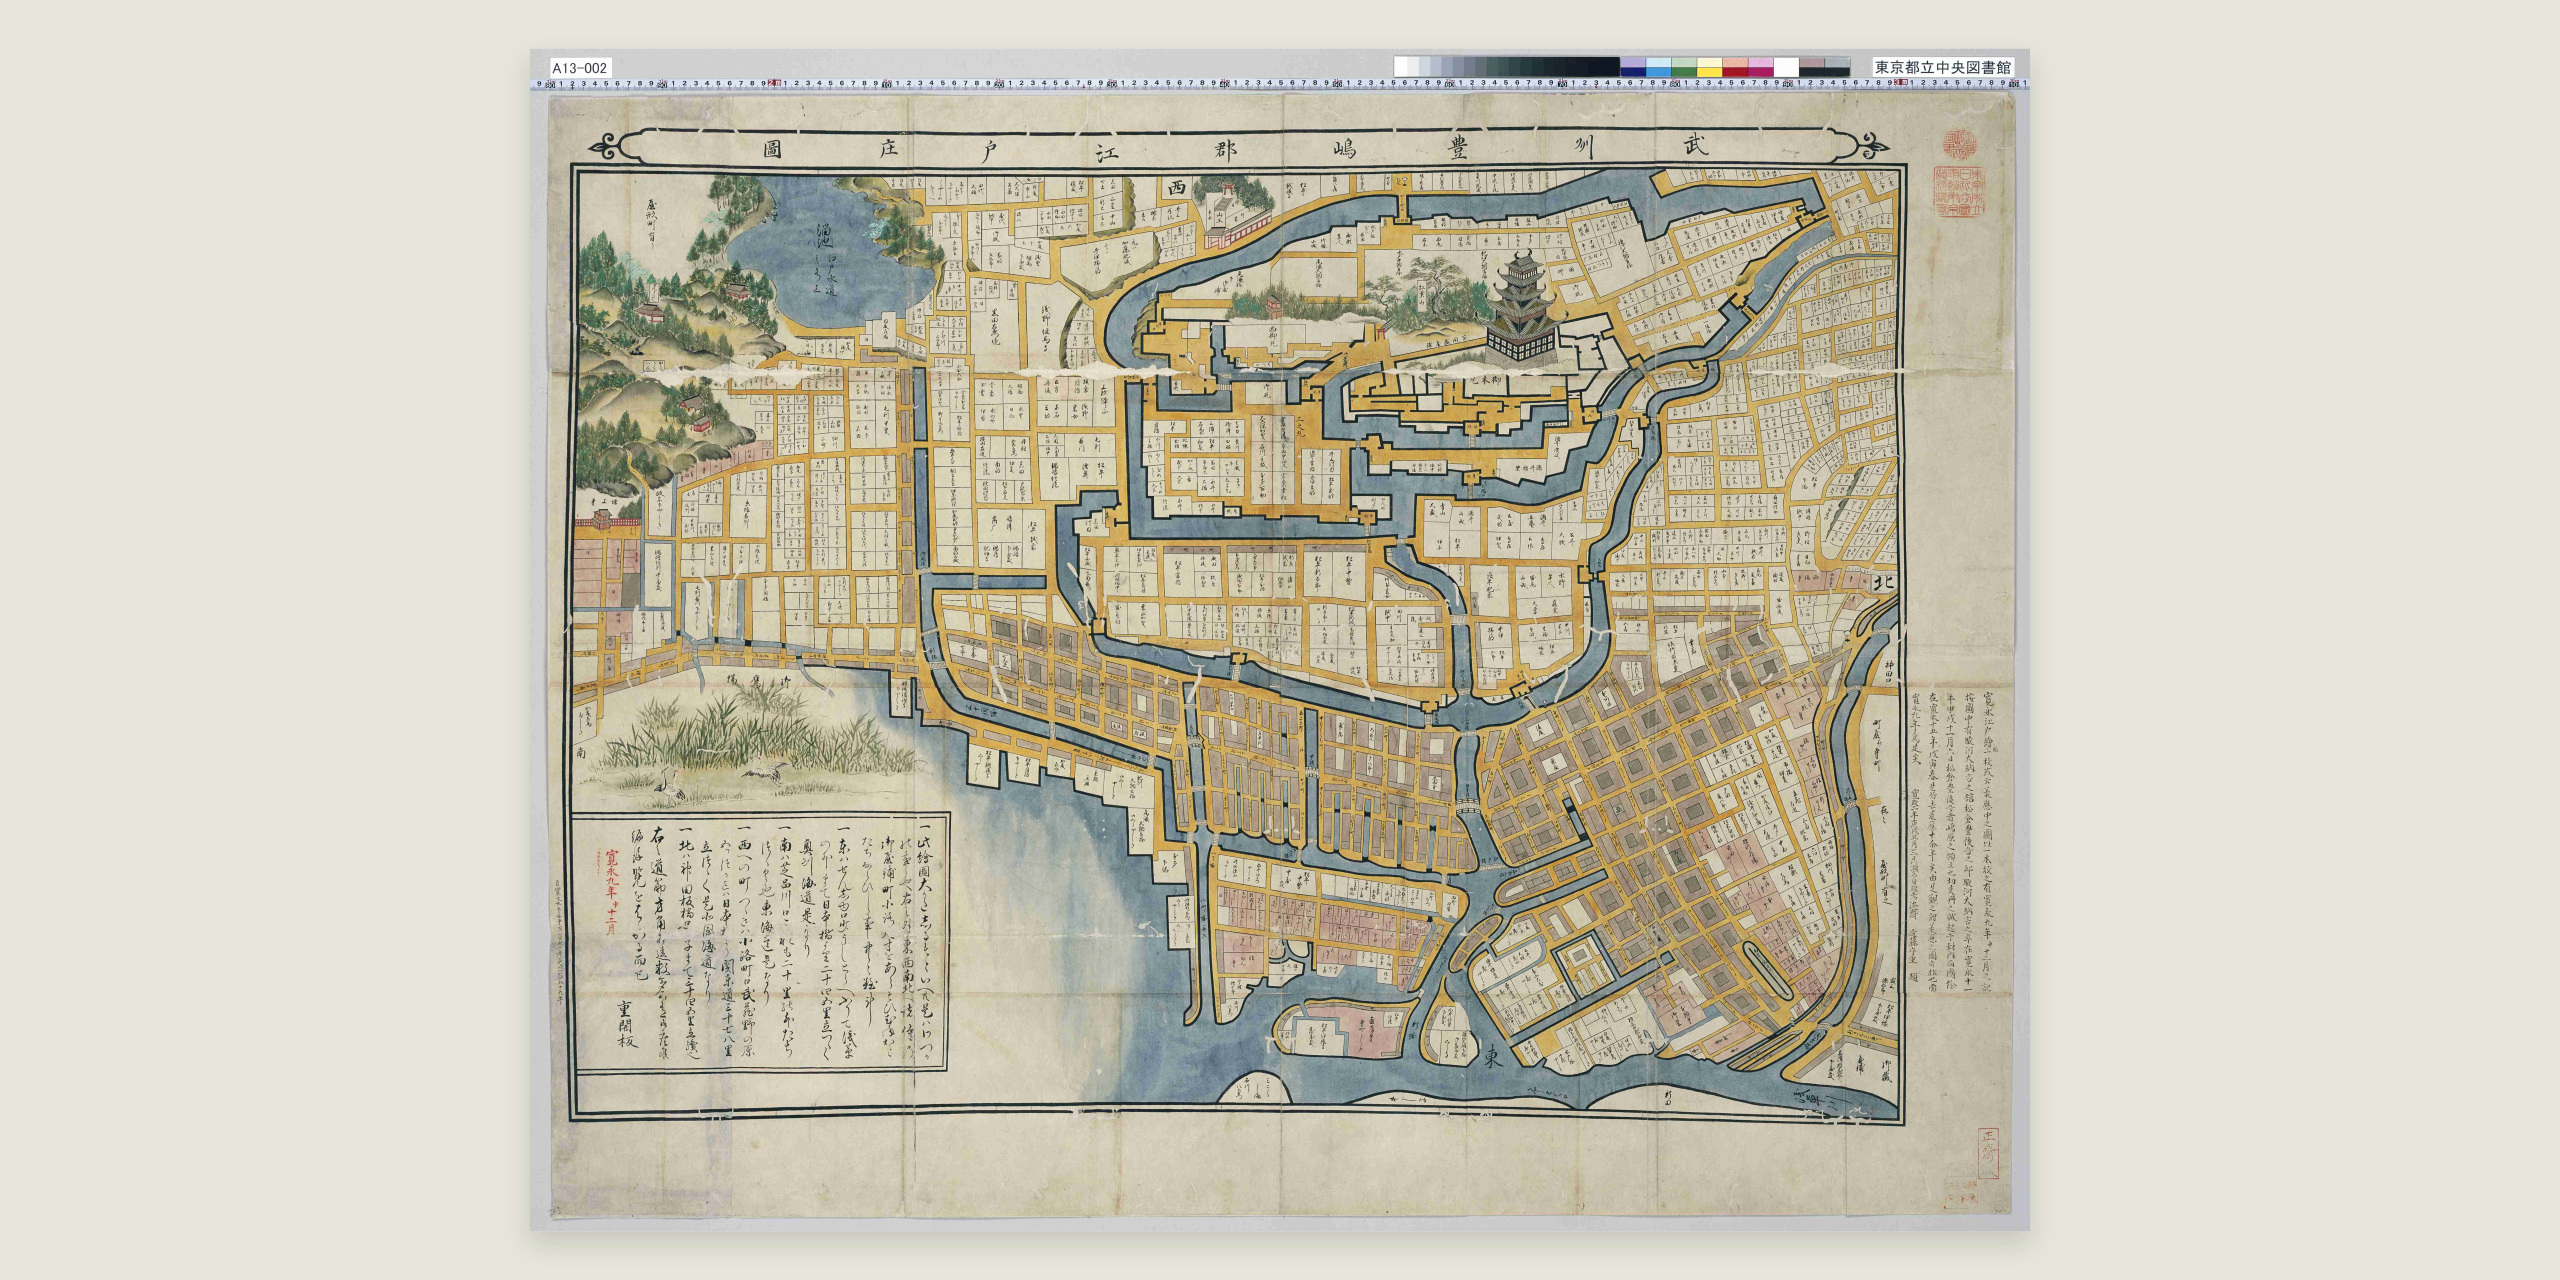Click the red swatch on color bar
The image size is (2560, 1280).
(x=1735, y=70)
